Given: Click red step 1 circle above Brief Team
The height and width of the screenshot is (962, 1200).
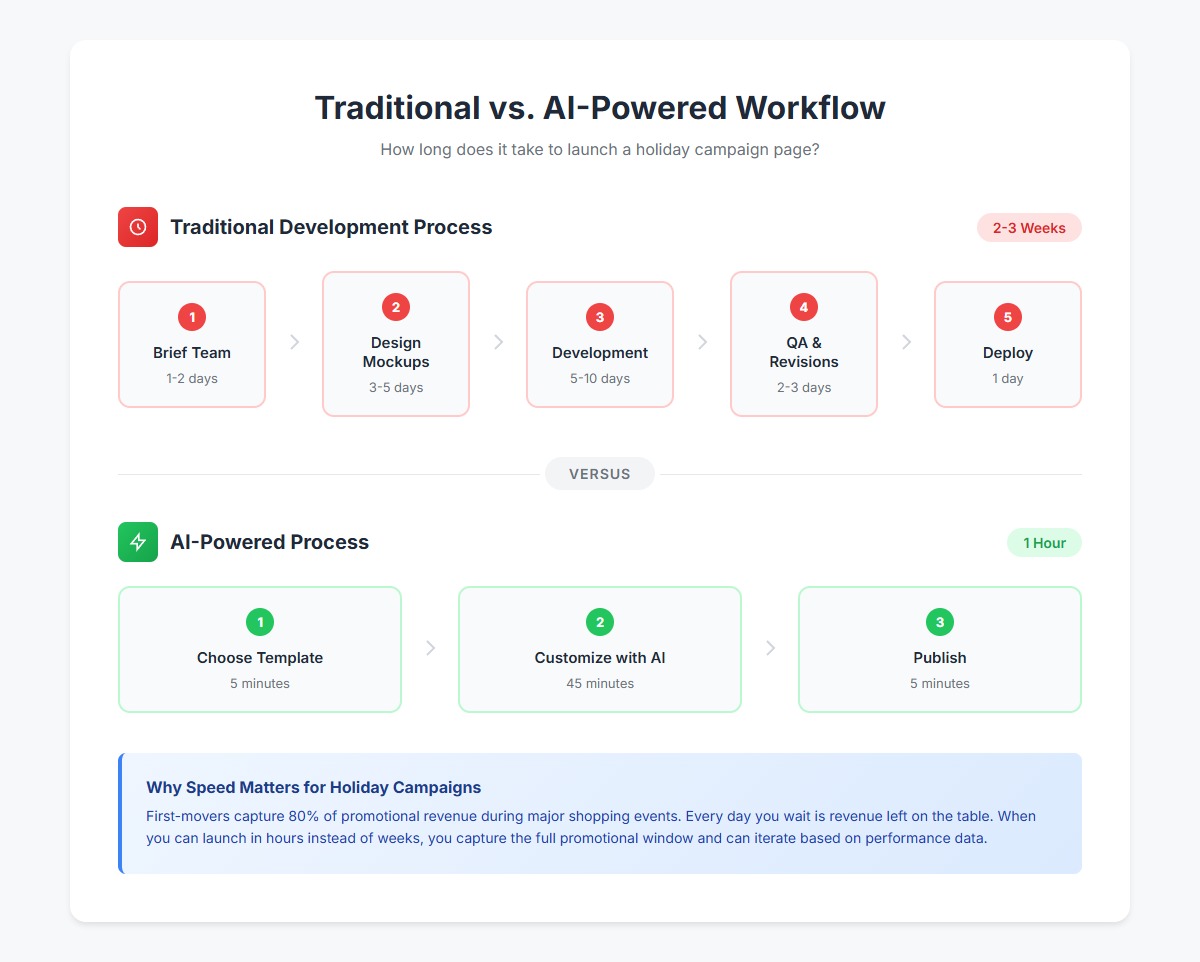Looking at the screenshot, I should (x=192, y=318).
